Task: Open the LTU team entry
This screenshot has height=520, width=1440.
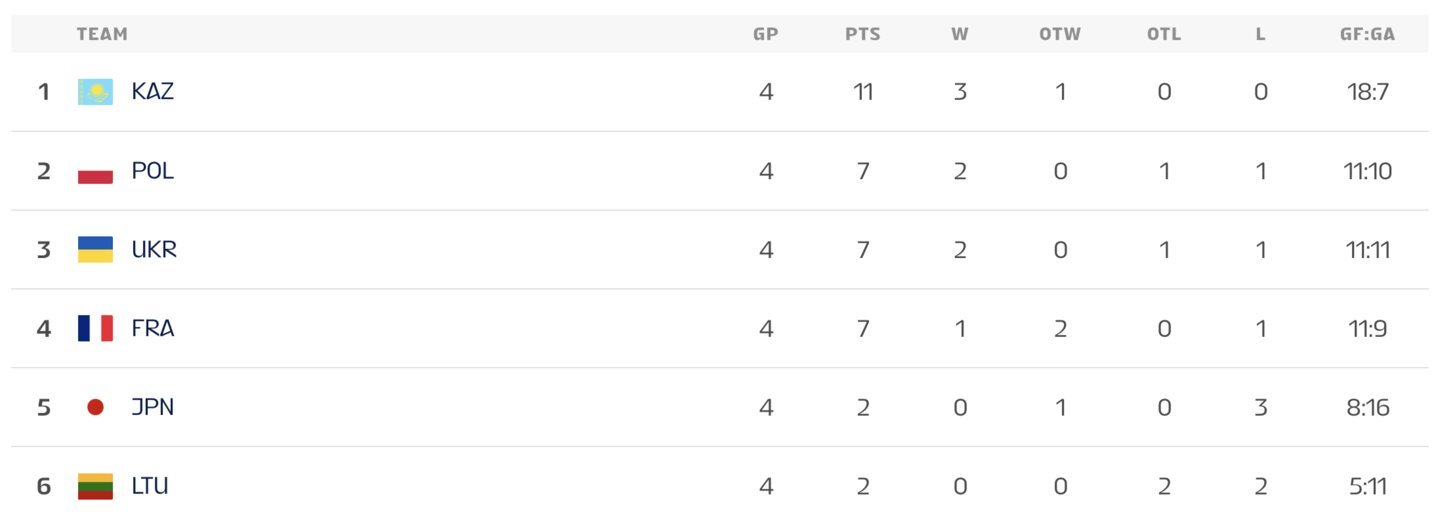Action: click(150, 486)
